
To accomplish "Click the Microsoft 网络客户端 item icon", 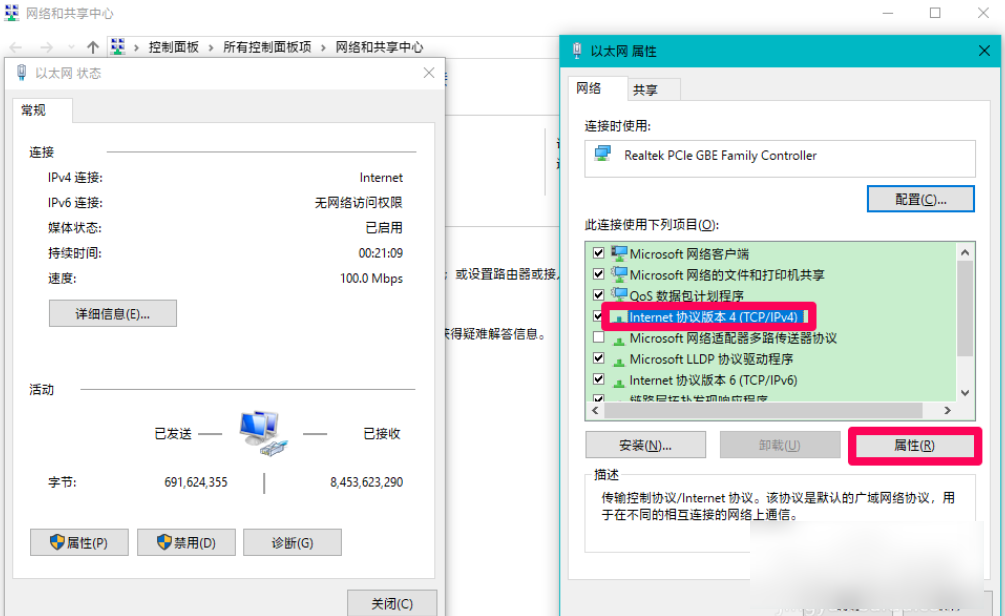I will (x=618, y=253).
